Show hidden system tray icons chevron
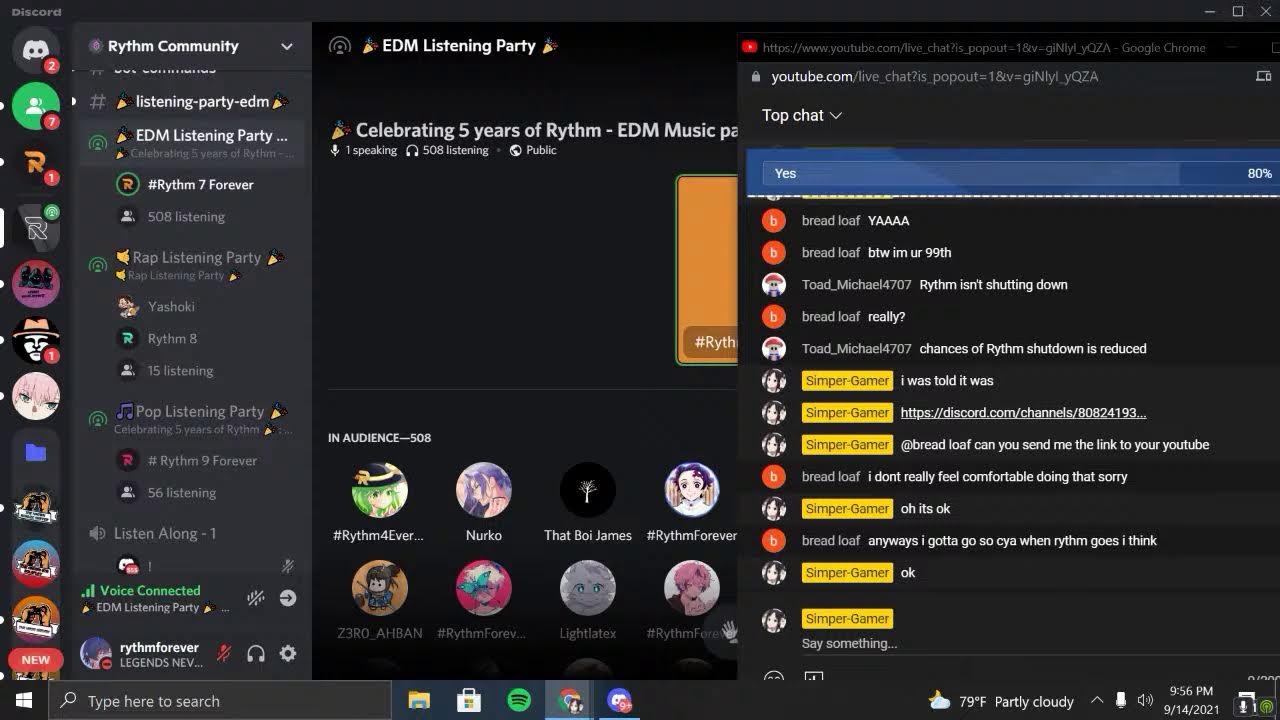 click(1097, 701)
